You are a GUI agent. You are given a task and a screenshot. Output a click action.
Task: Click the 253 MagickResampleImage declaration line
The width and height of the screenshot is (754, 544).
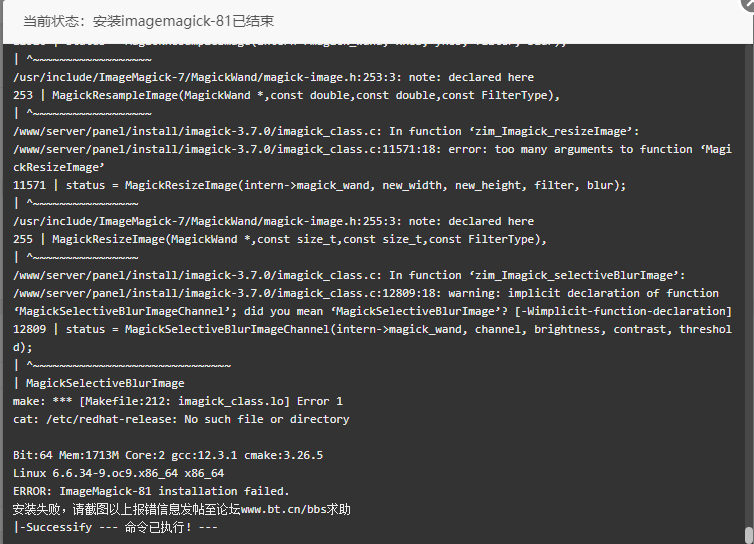coord(286,95)
